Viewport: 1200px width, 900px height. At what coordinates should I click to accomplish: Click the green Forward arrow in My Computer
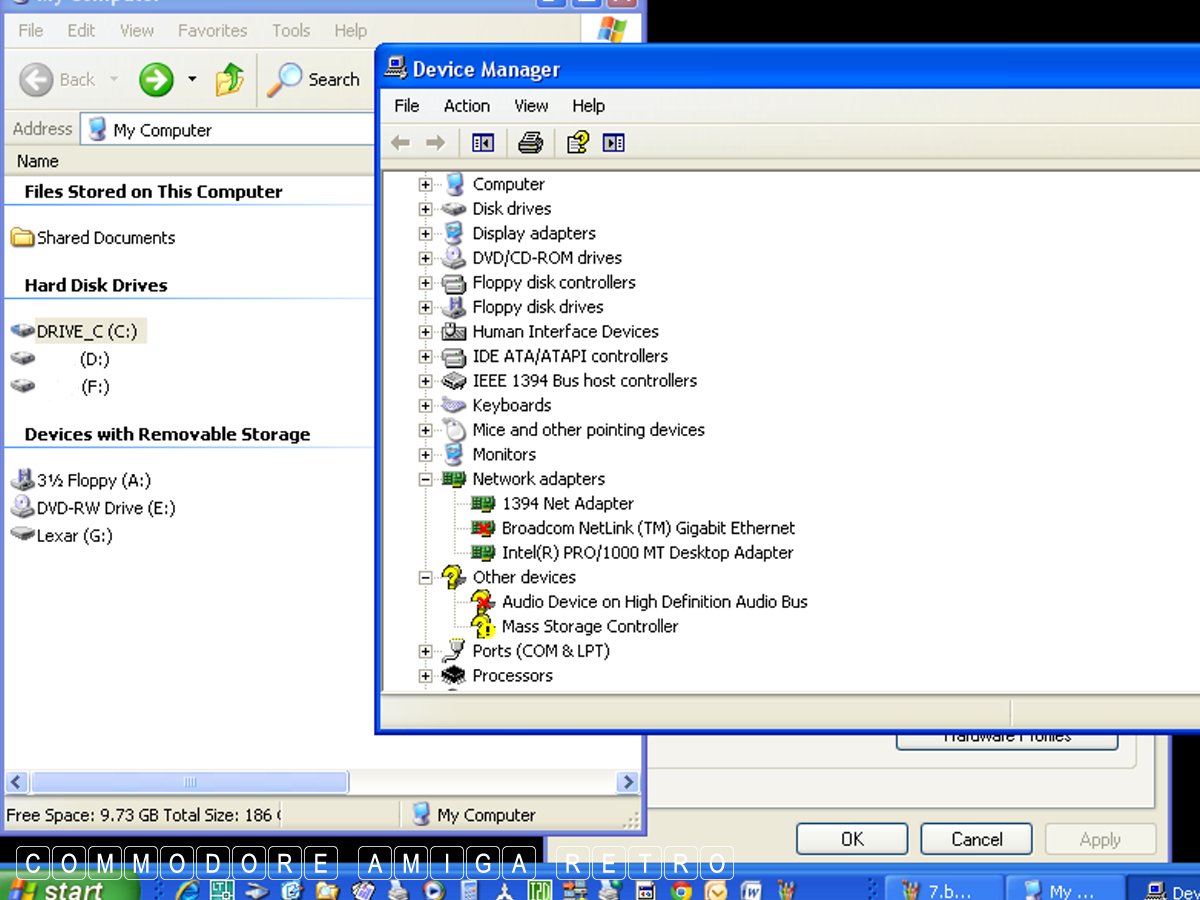156,79
